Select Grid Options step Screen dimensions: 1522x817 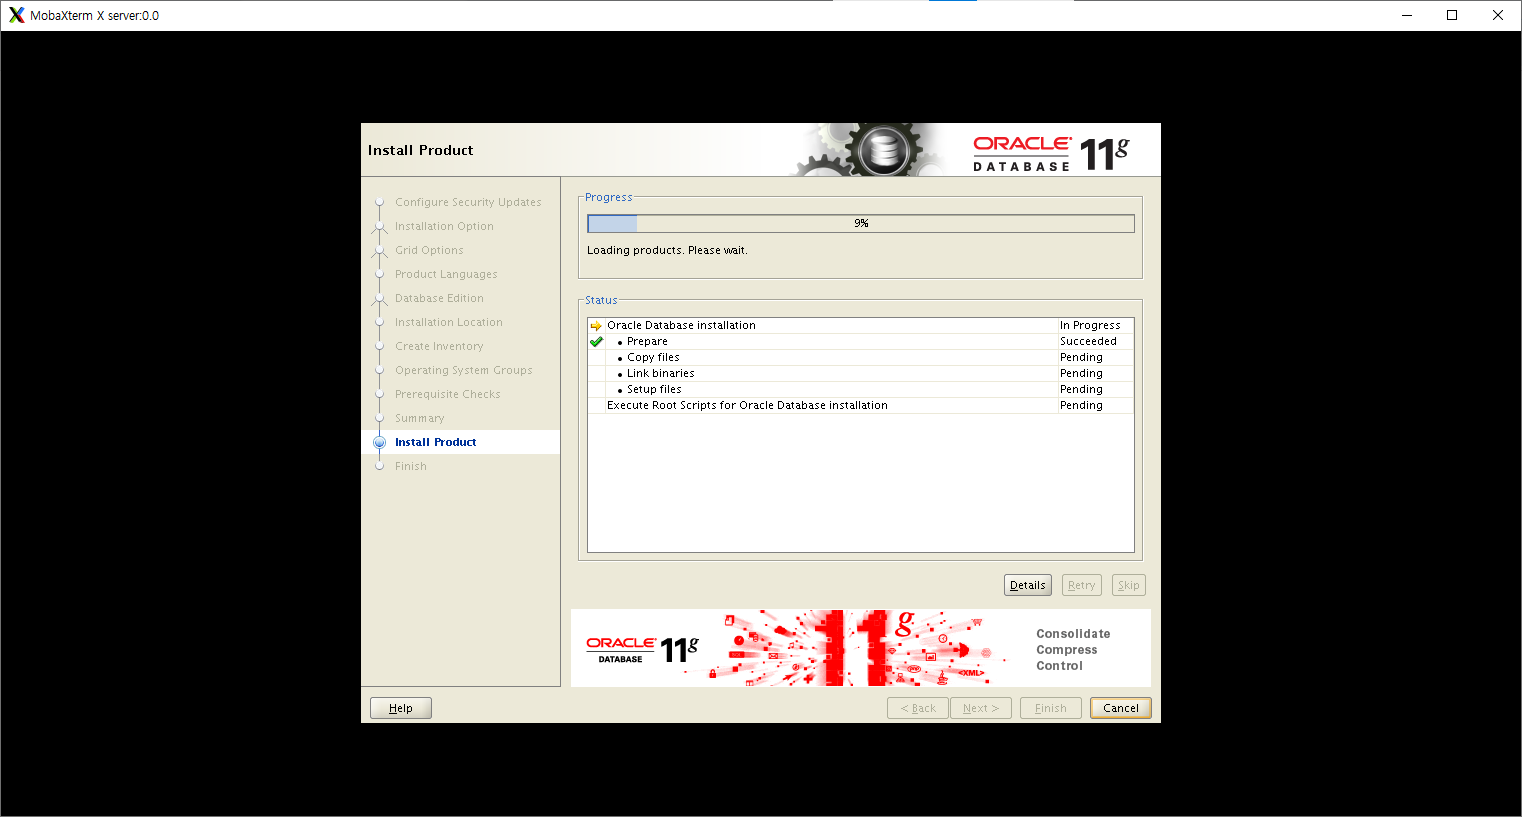pyautogui.click(x=429, y=250)
